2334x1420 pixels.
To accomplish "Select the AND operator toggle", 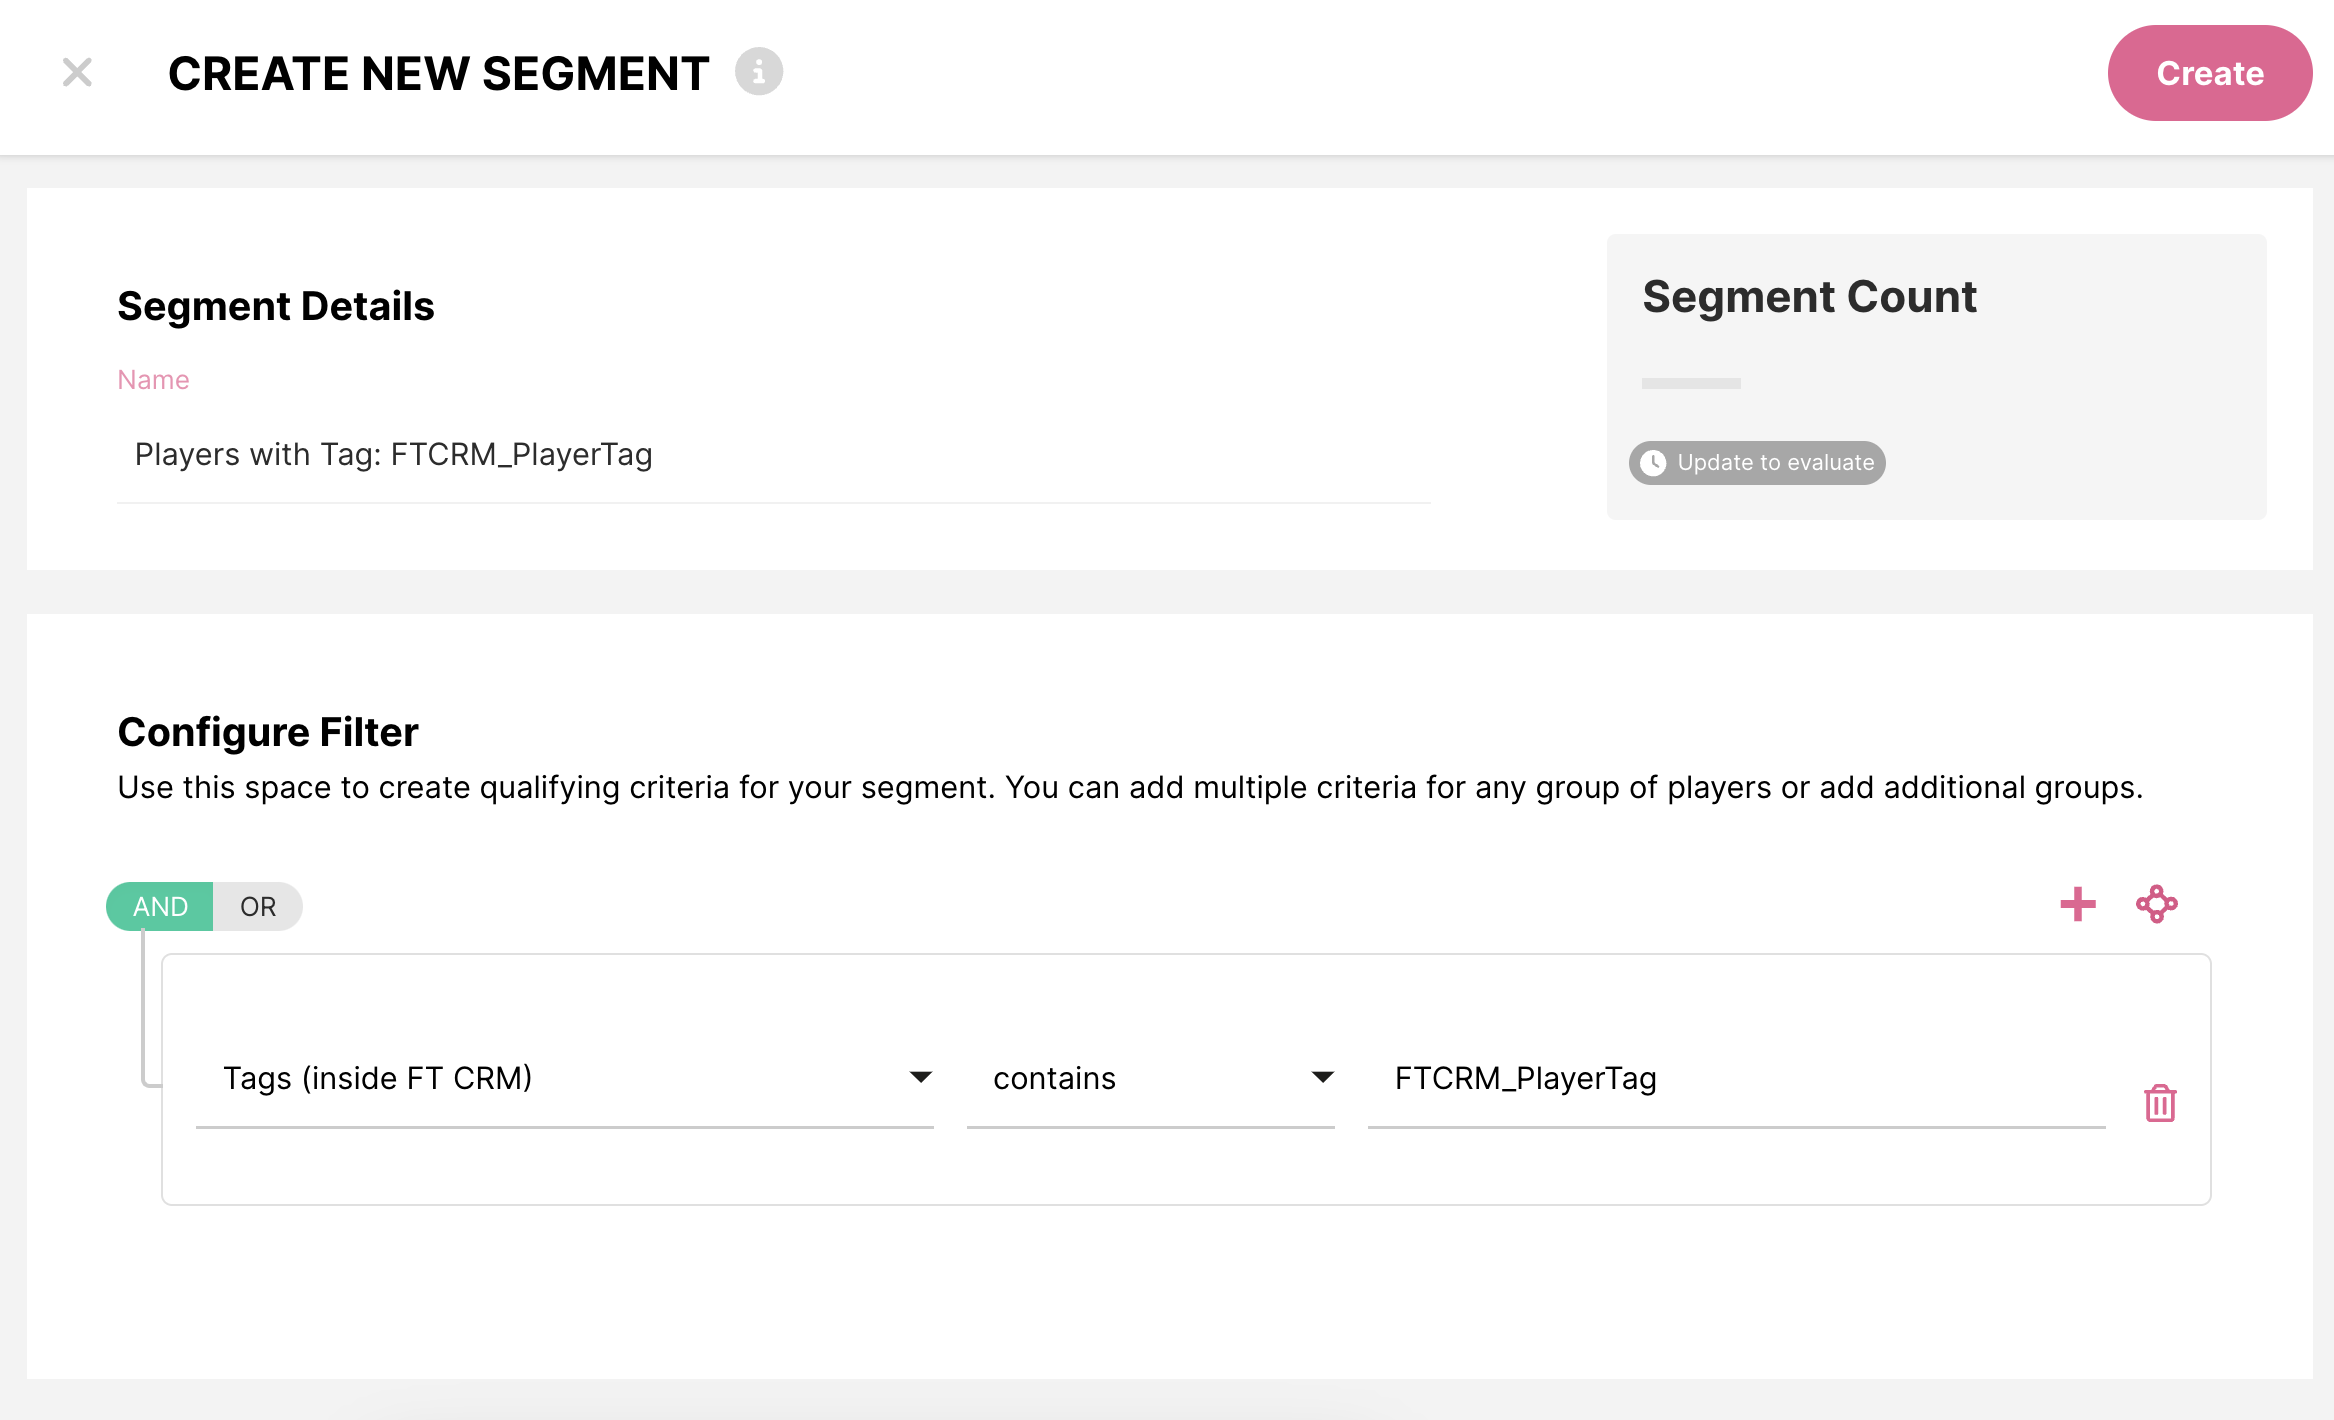I will (x=160, y=907).
